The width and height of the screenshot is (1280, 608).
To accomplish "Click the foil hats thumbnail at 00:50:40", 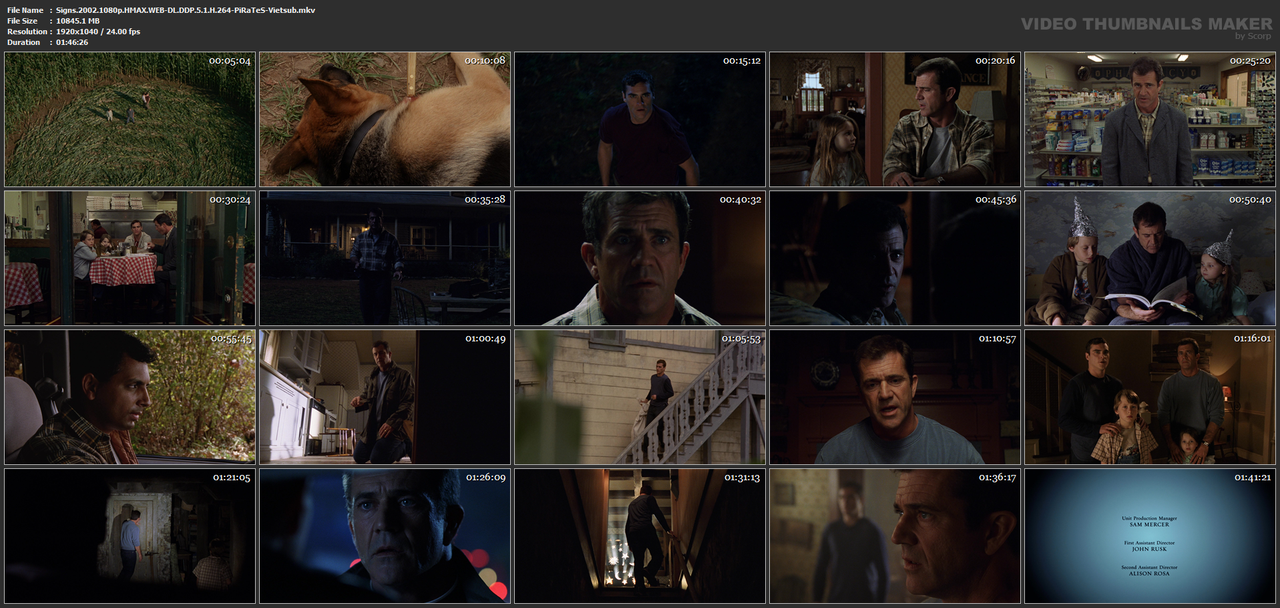I will (x=1150, y=258).
